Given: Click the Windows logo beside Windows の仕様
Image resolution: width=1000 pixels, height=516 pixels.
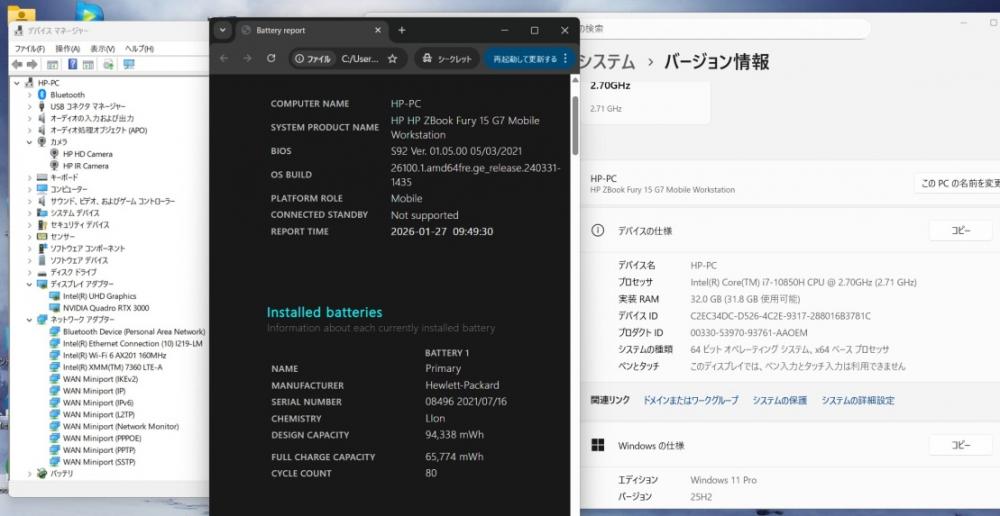Looking at the screenshot, I should click(x=598, y=445).
